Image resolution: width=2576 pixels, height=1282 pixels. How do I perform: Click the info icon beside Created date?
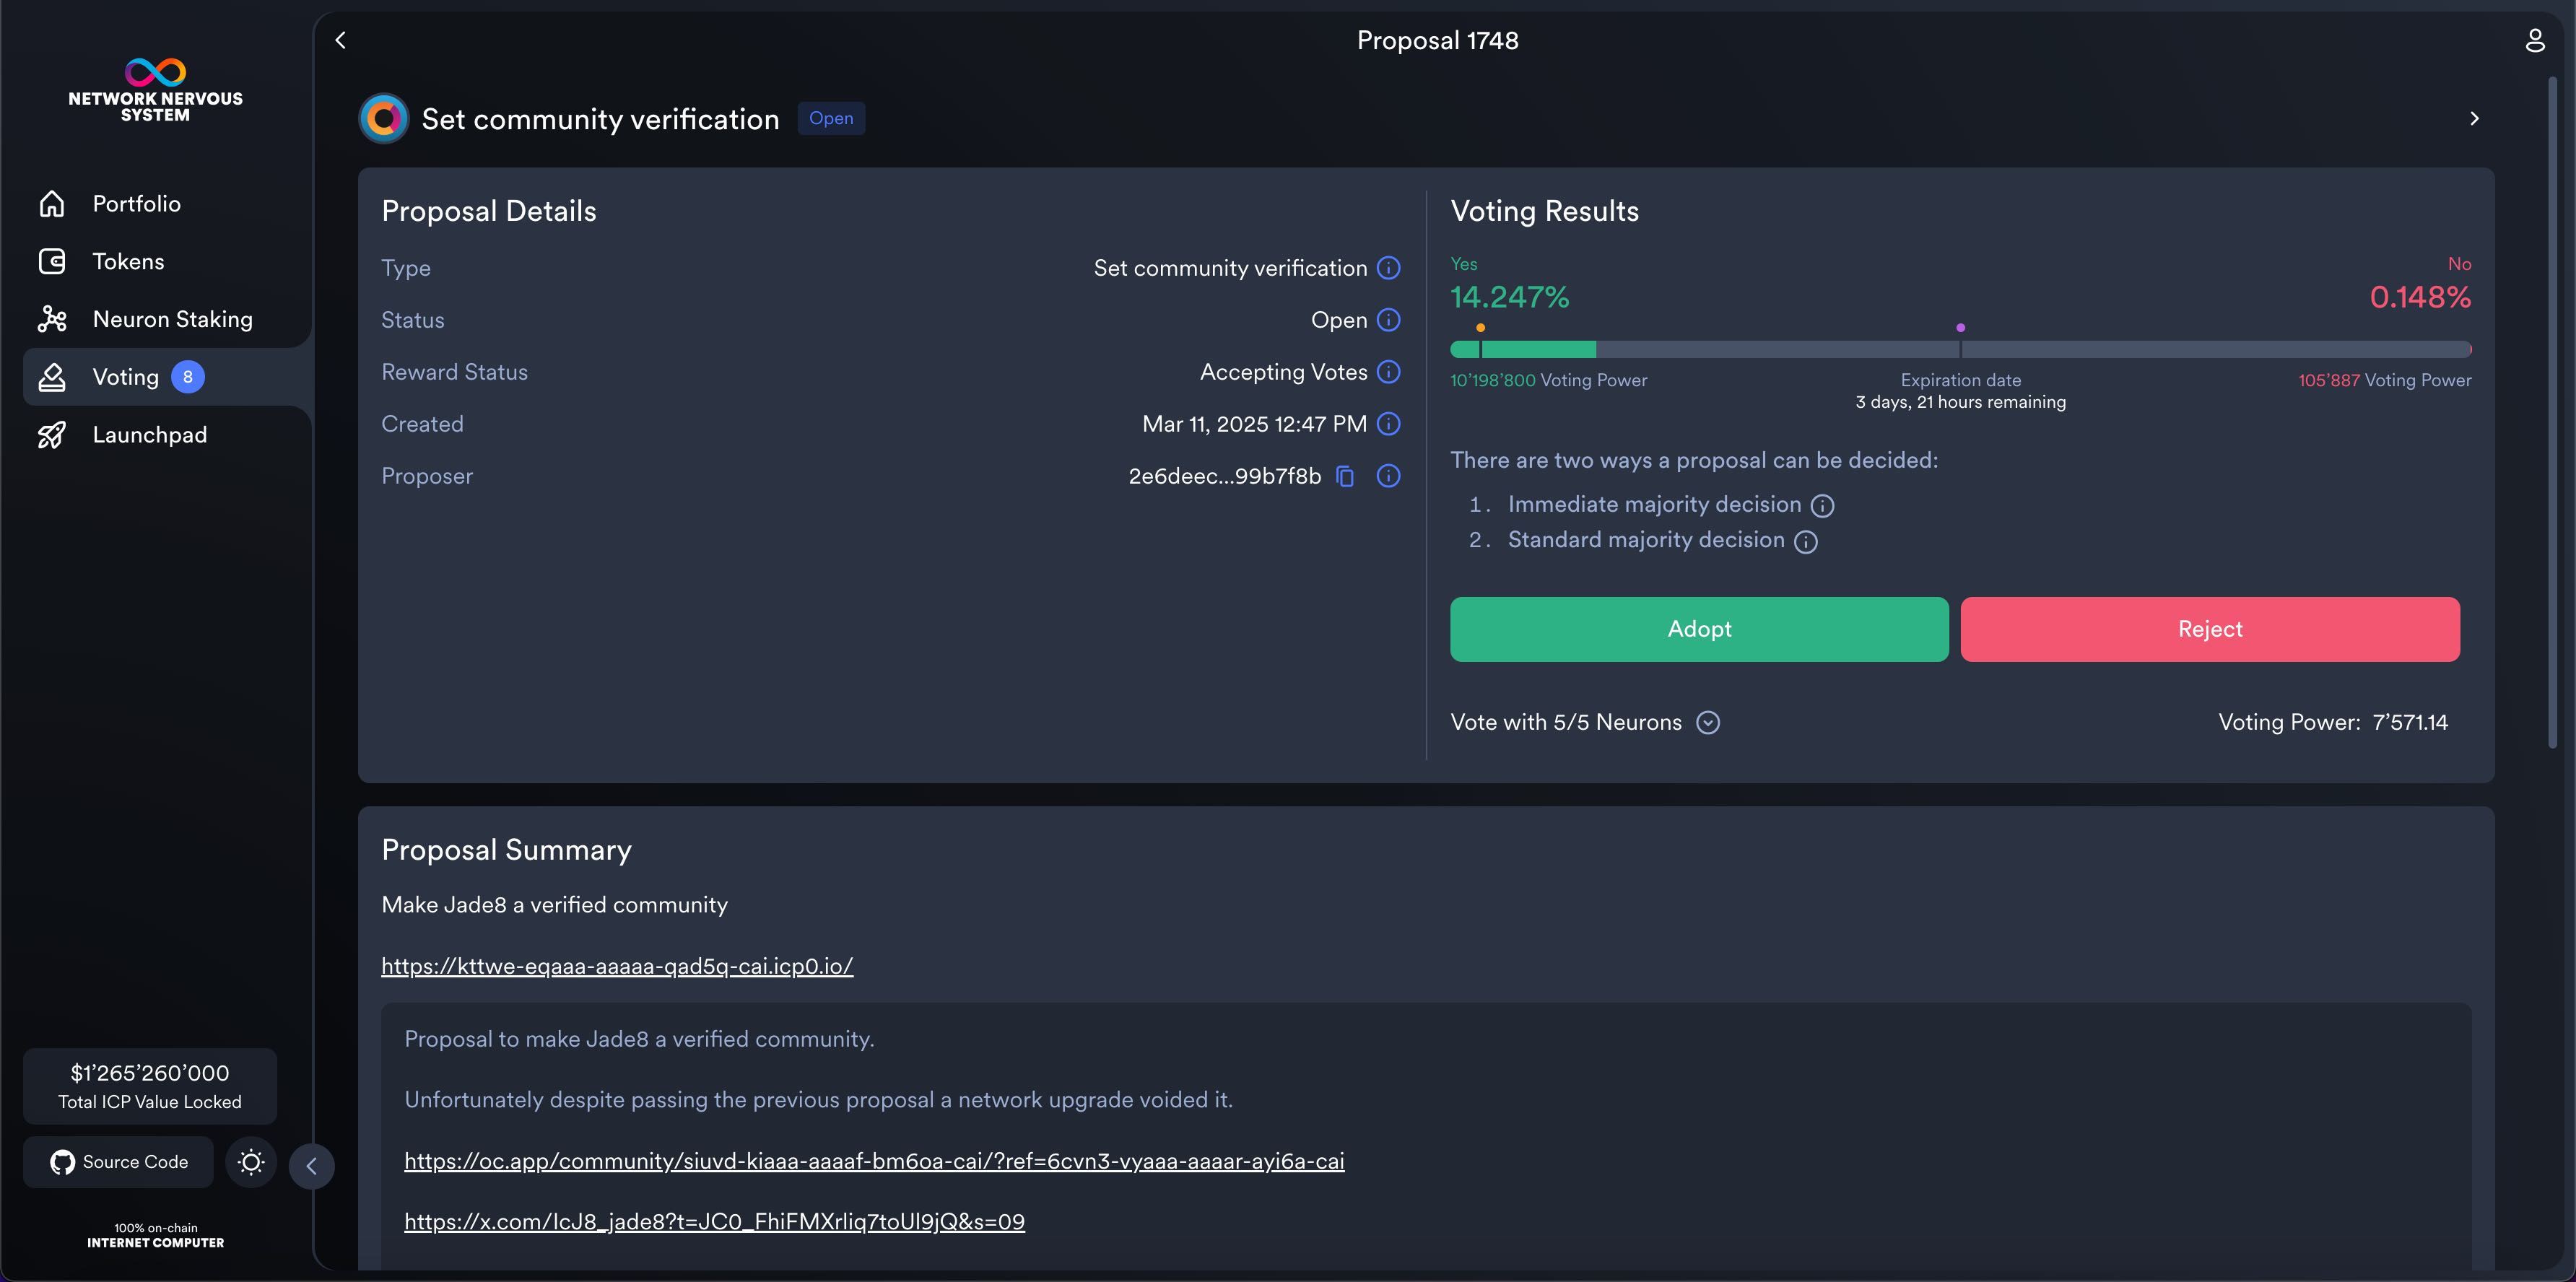[x=1388, y=424]
